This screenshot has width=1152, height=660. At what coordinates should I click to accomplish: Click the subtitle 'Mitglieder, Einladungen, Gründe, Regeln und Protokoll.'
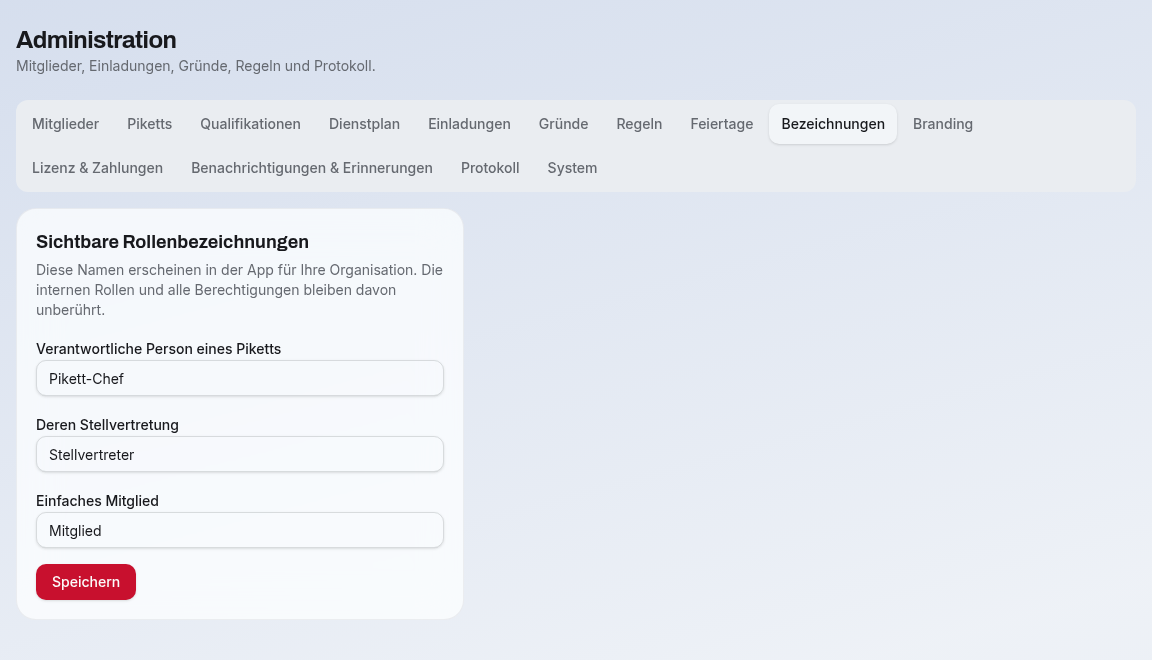195,66
